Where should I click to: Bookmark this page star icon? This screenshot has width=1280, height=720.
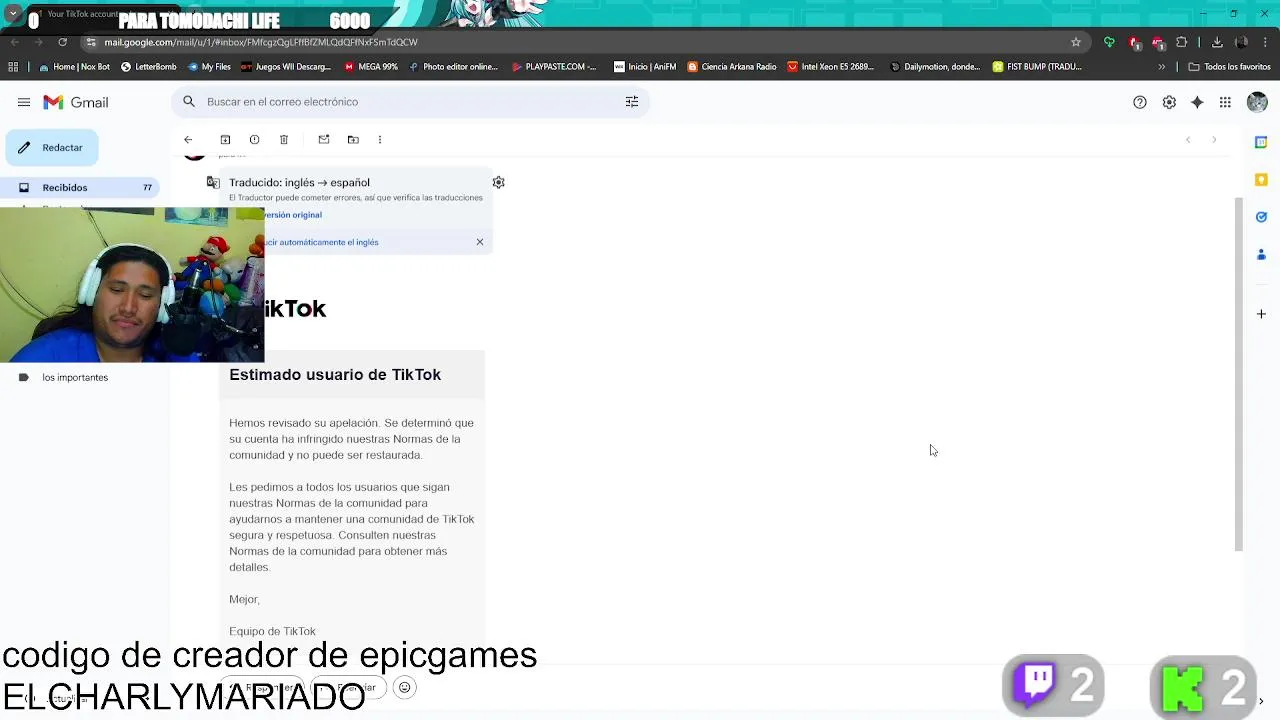pyautogui.click(x=1076, y=42)
